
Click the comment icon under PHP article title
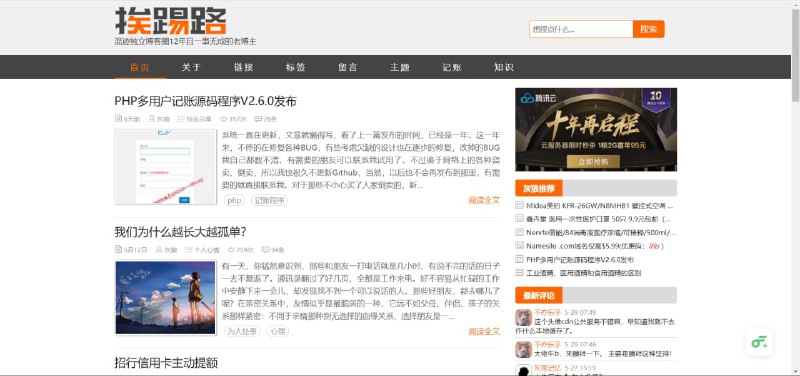click(x=258, y=118)
